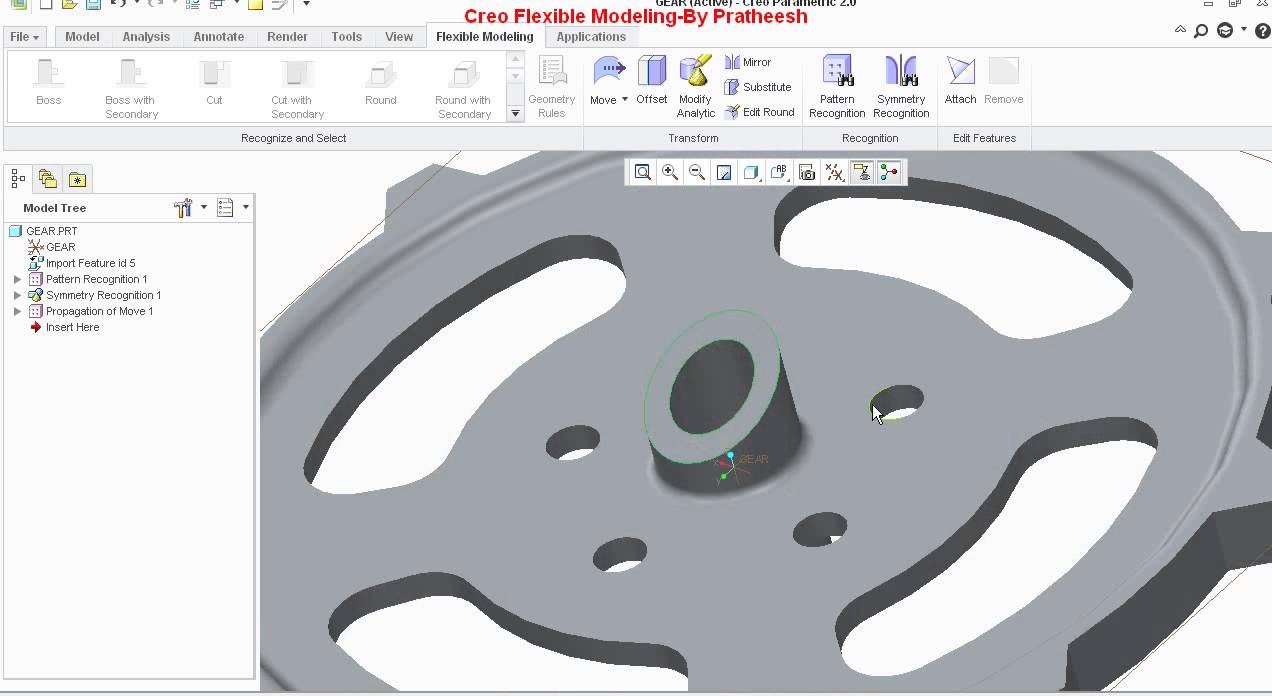Viewport: 1272px width, 696px height.
Task: Expand Pattern Recognition 1 tree node
Action: pyautogui.click(x=17, y=279)
